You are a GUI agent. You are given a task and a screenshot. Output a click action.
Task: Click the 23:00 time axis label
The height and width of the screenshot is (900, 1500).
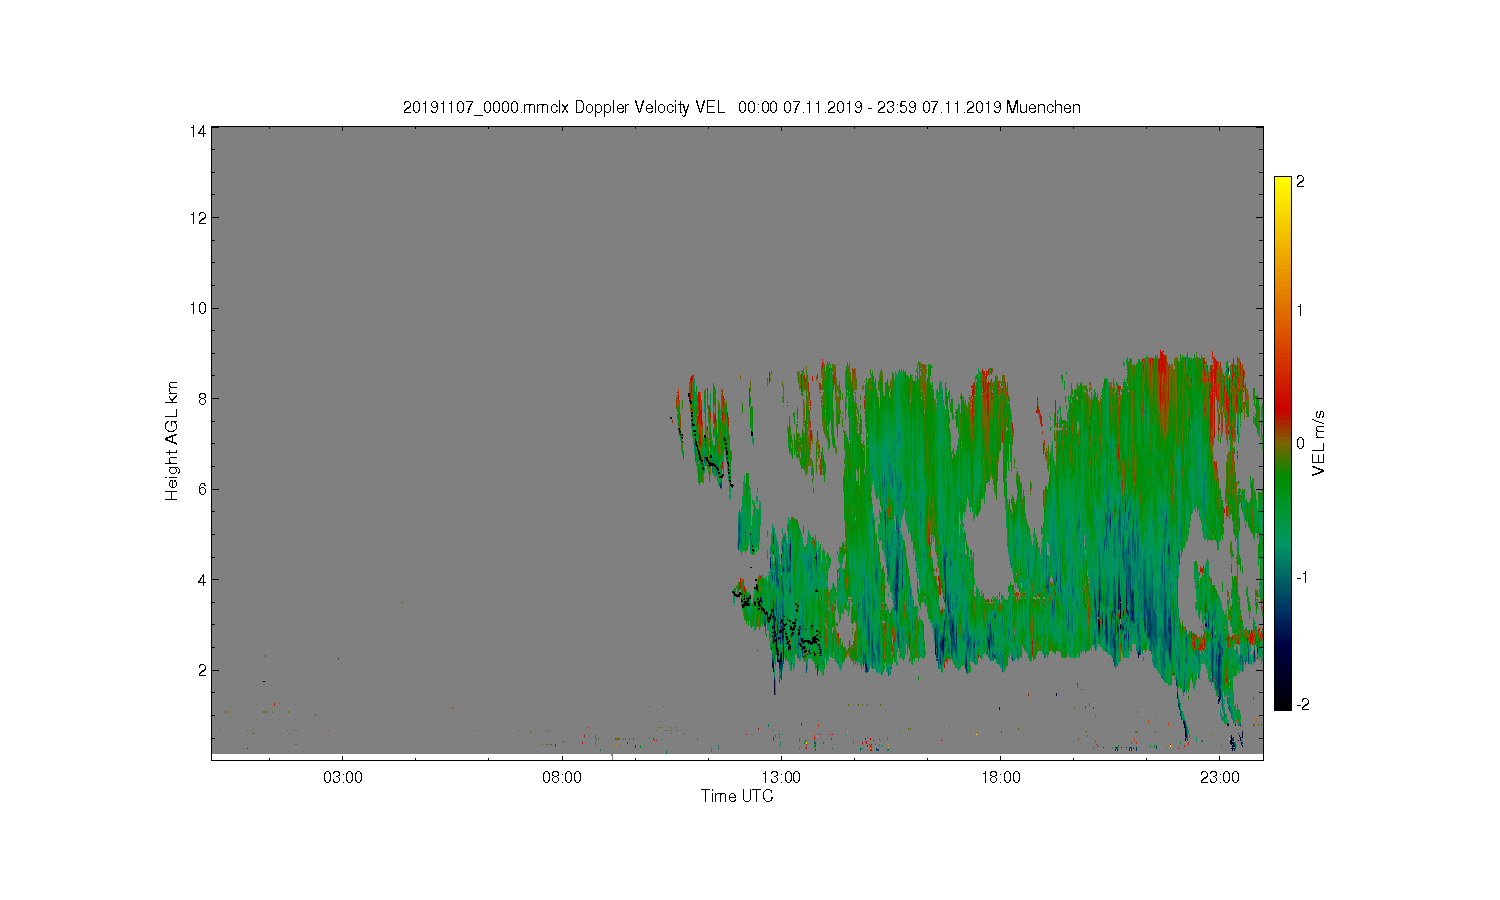click(x=1219, y=777)
